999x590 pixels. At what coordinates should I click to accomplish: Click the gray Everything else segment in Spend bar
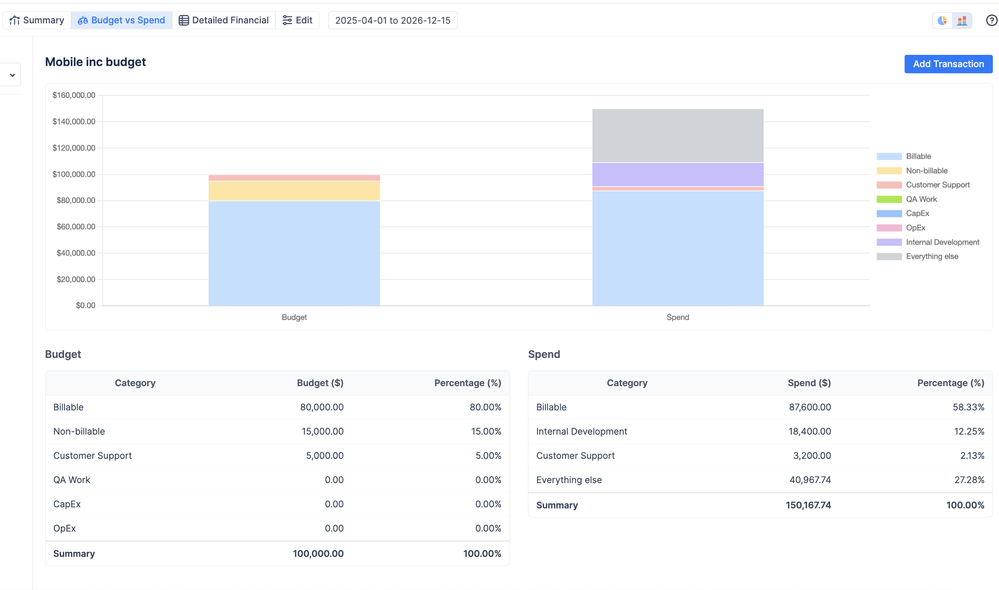tap(678, 135)
